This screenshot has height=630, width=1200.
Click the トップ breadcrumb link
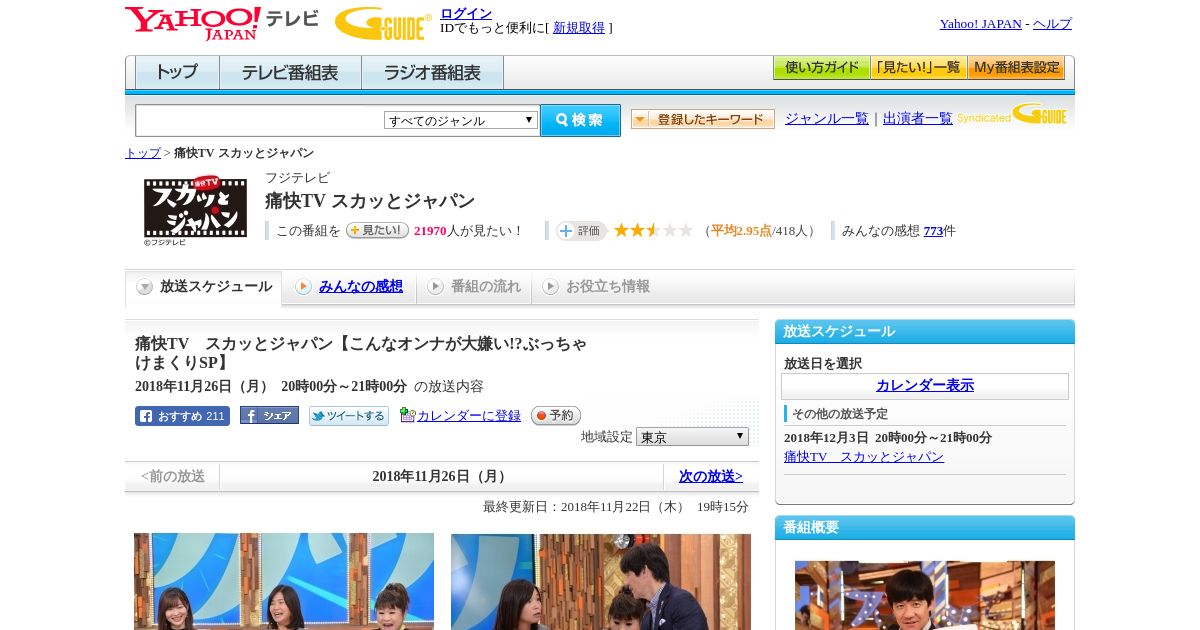[143, 153]
